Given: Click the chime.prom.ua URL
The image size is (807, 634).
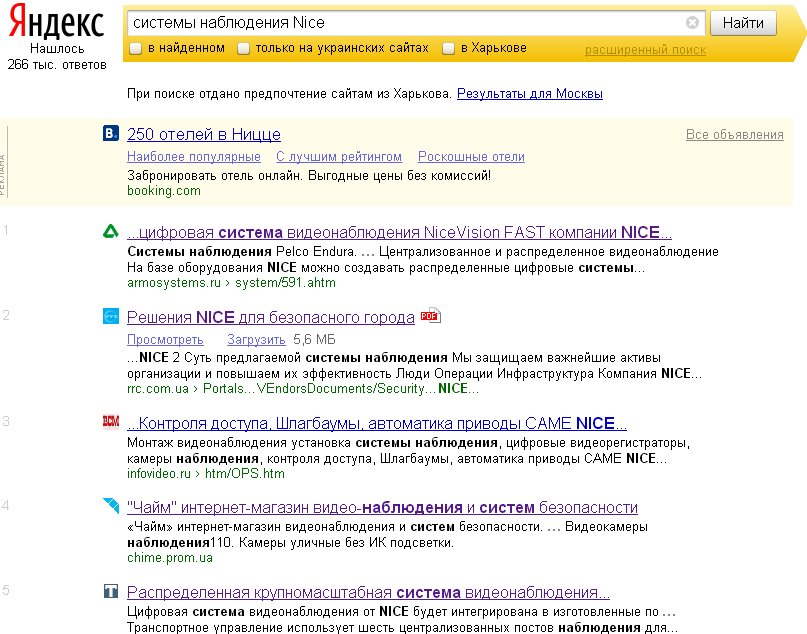Looking at the screenshot, I should point(170,558).
